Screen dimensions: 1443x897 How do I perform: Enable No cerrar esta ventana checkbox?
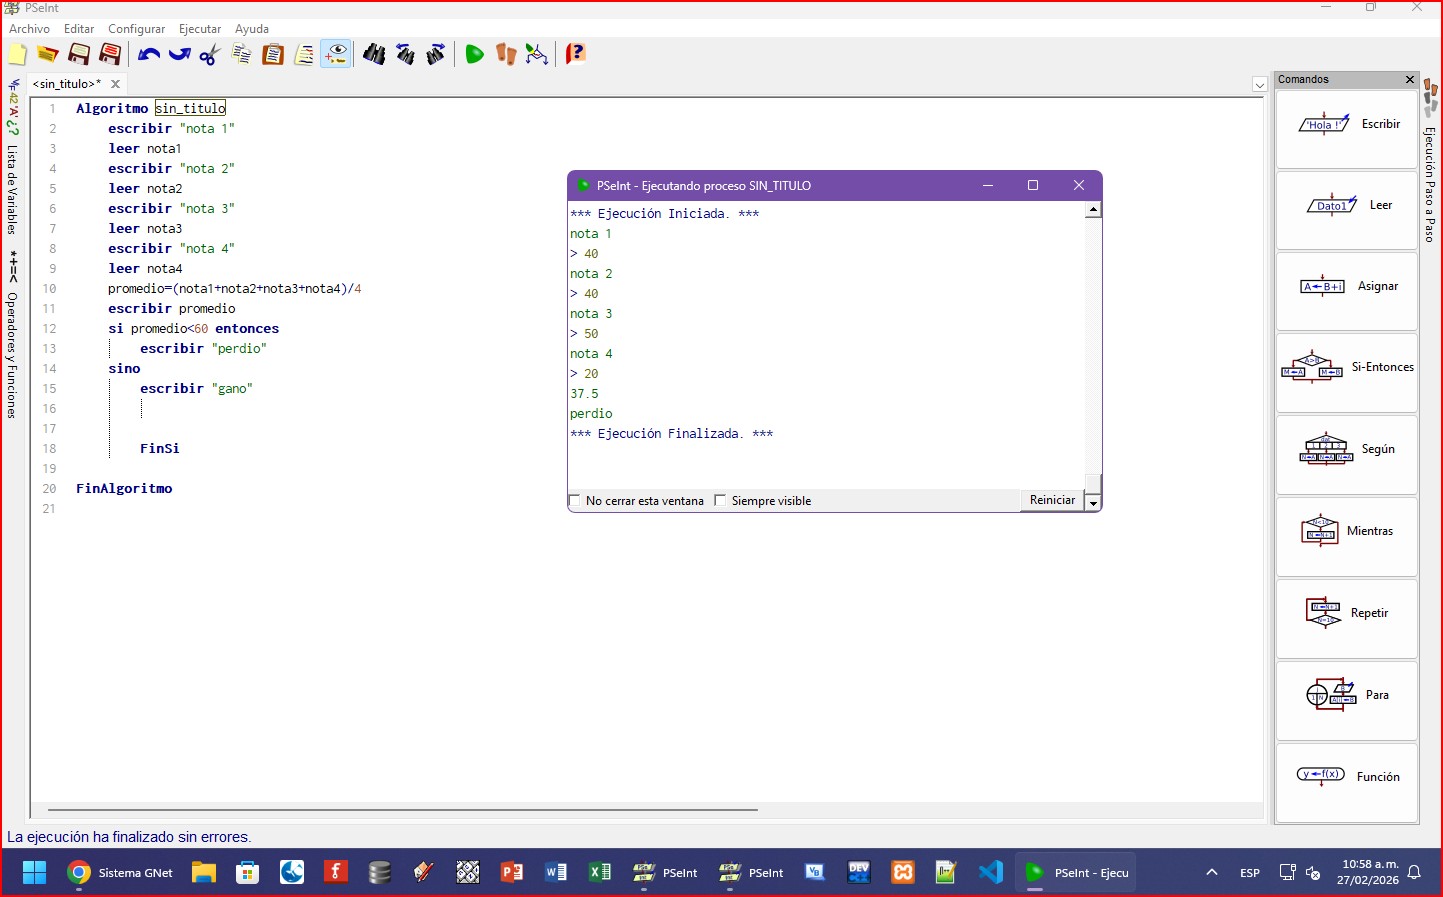[x=575, y=501]
